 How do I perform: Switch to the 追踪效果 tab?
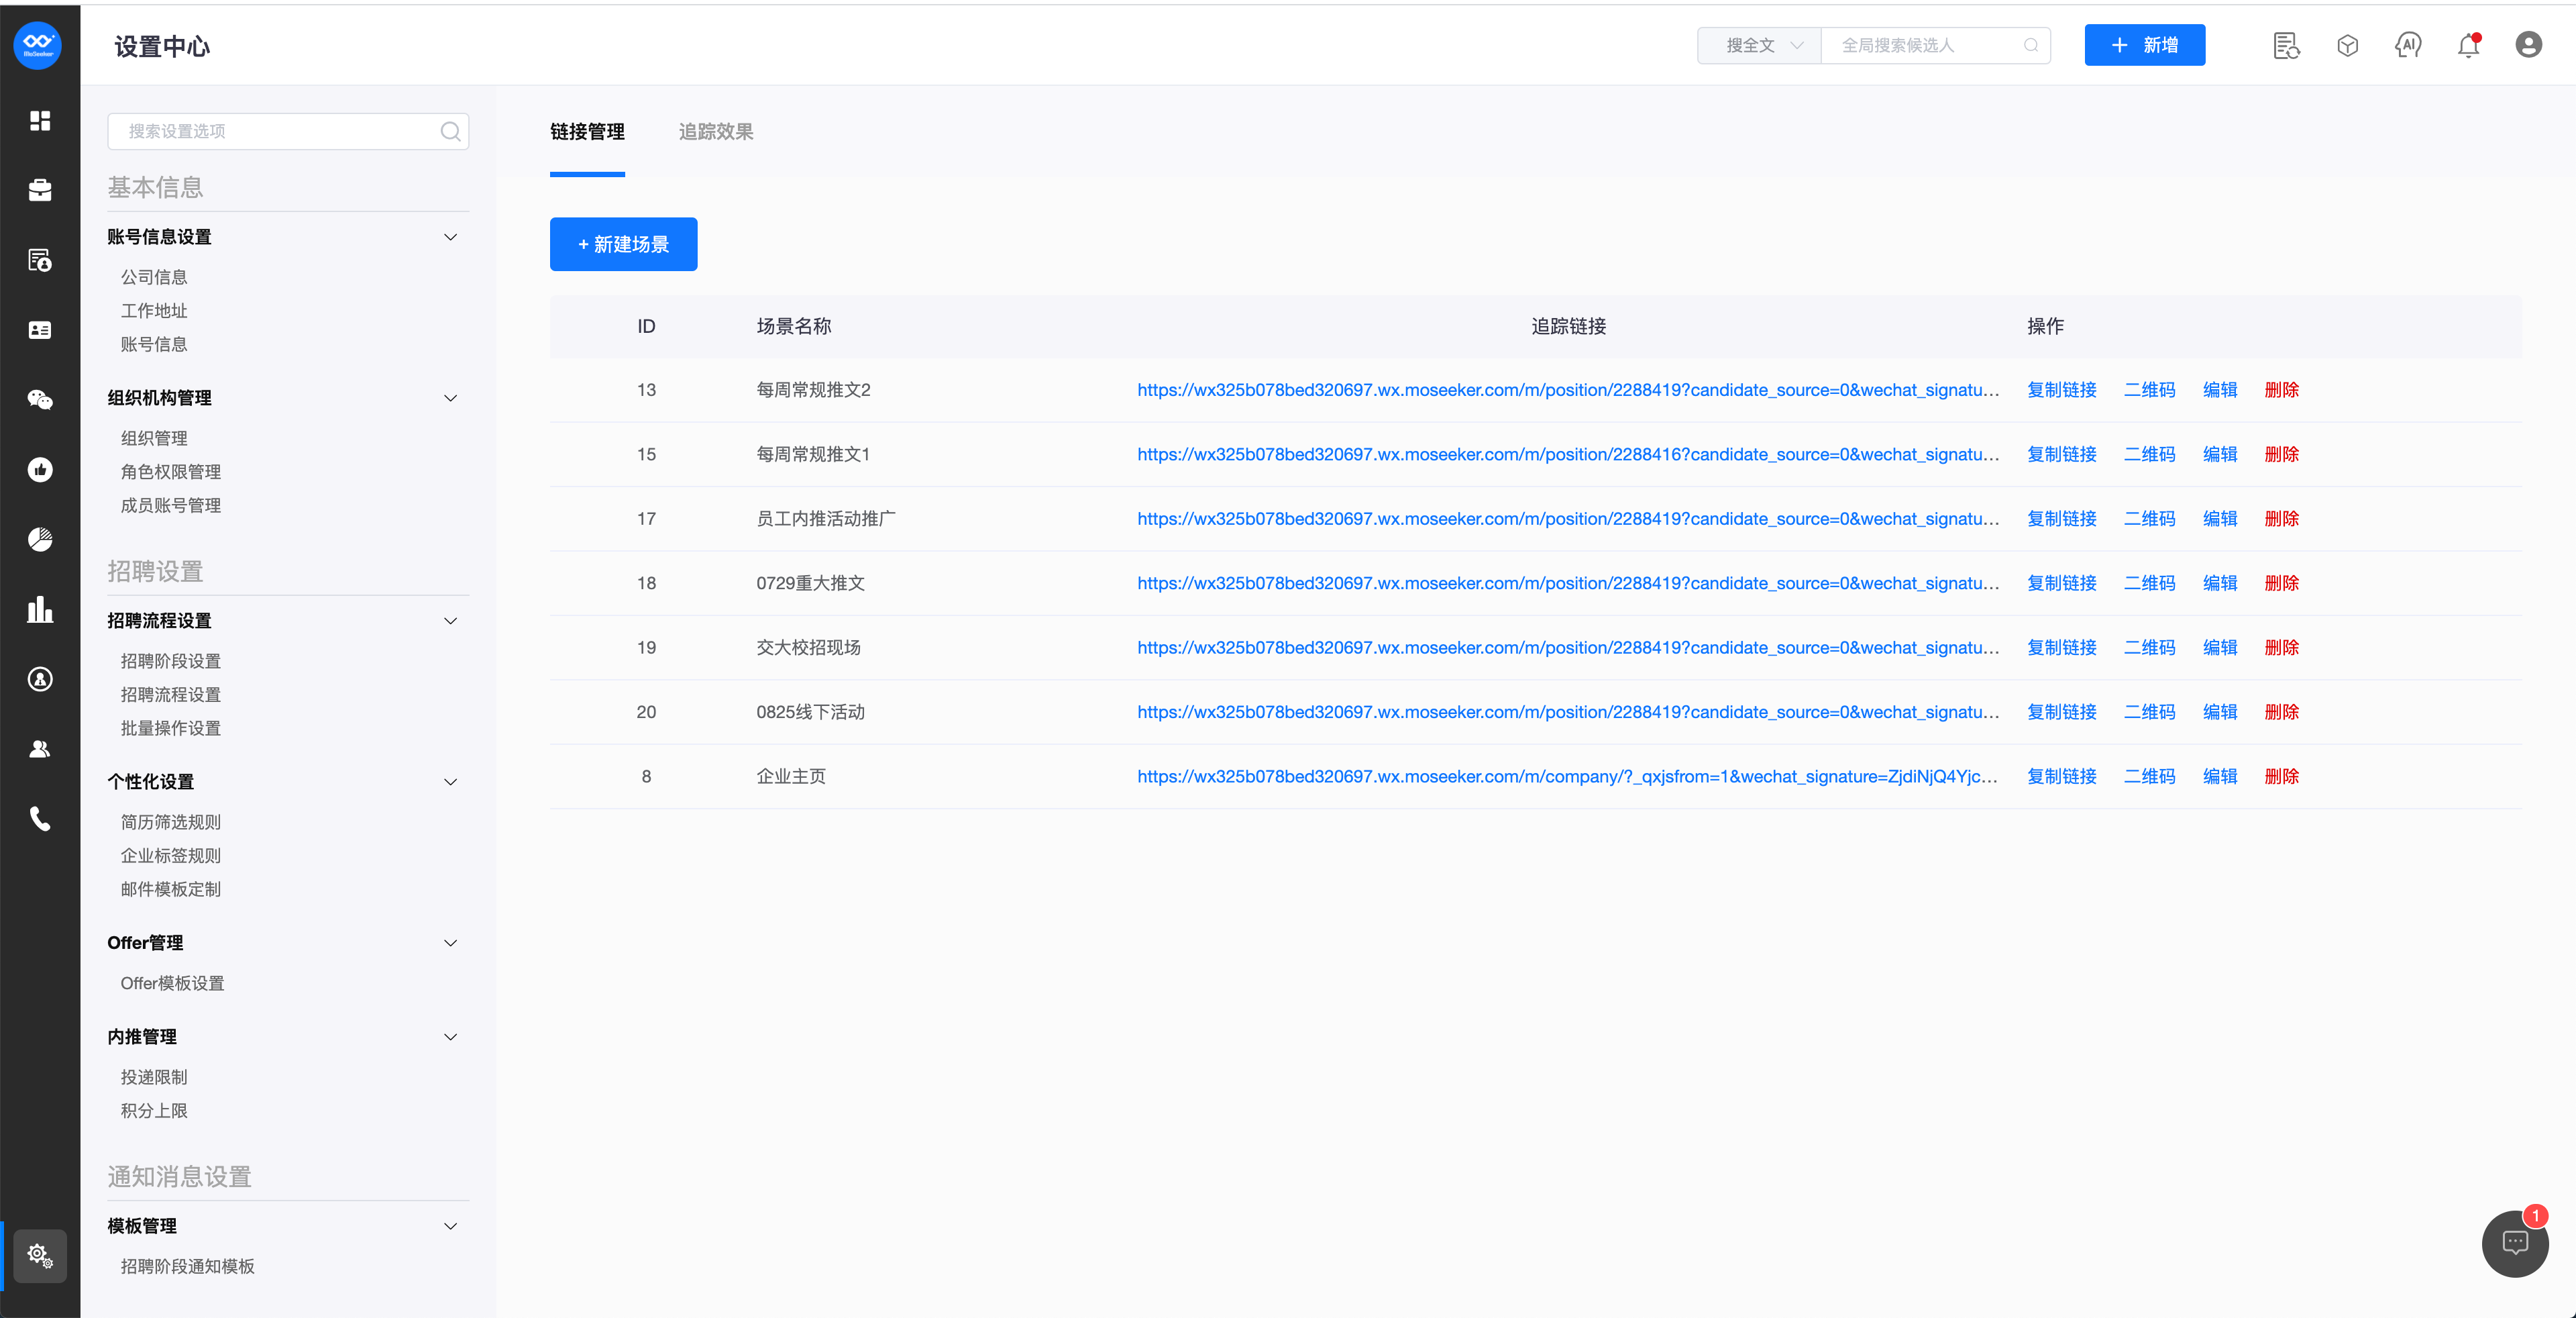click(716, 132)
